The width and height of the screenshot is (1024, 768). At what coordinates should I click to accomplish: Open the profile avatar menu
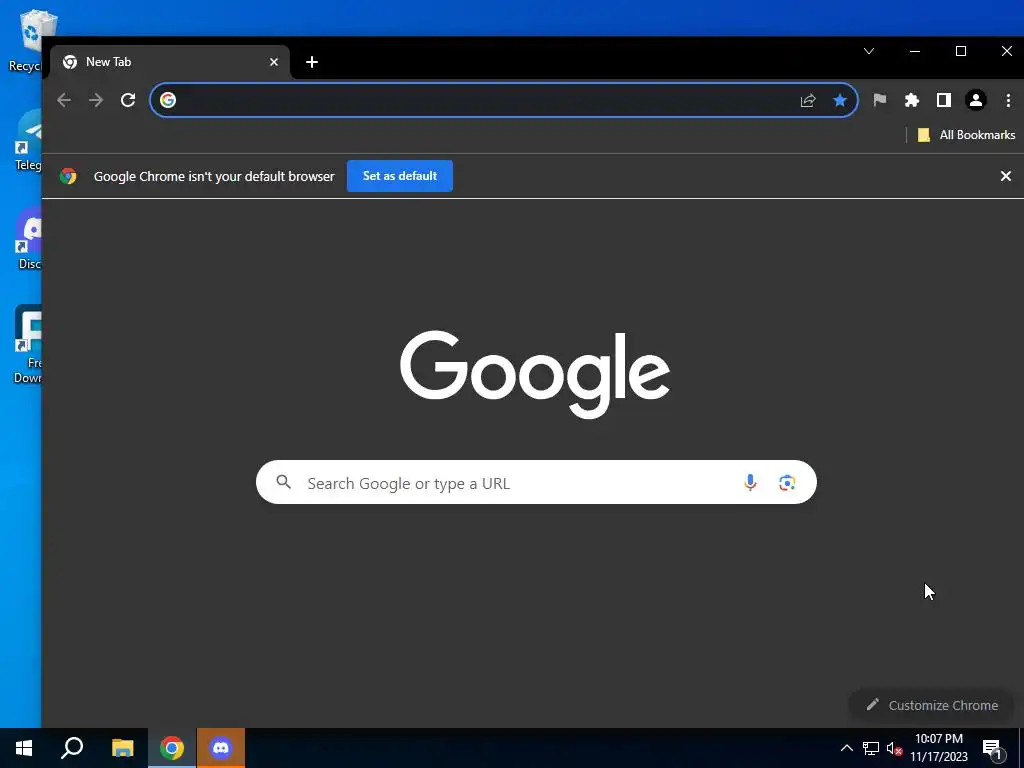(976, 100)
